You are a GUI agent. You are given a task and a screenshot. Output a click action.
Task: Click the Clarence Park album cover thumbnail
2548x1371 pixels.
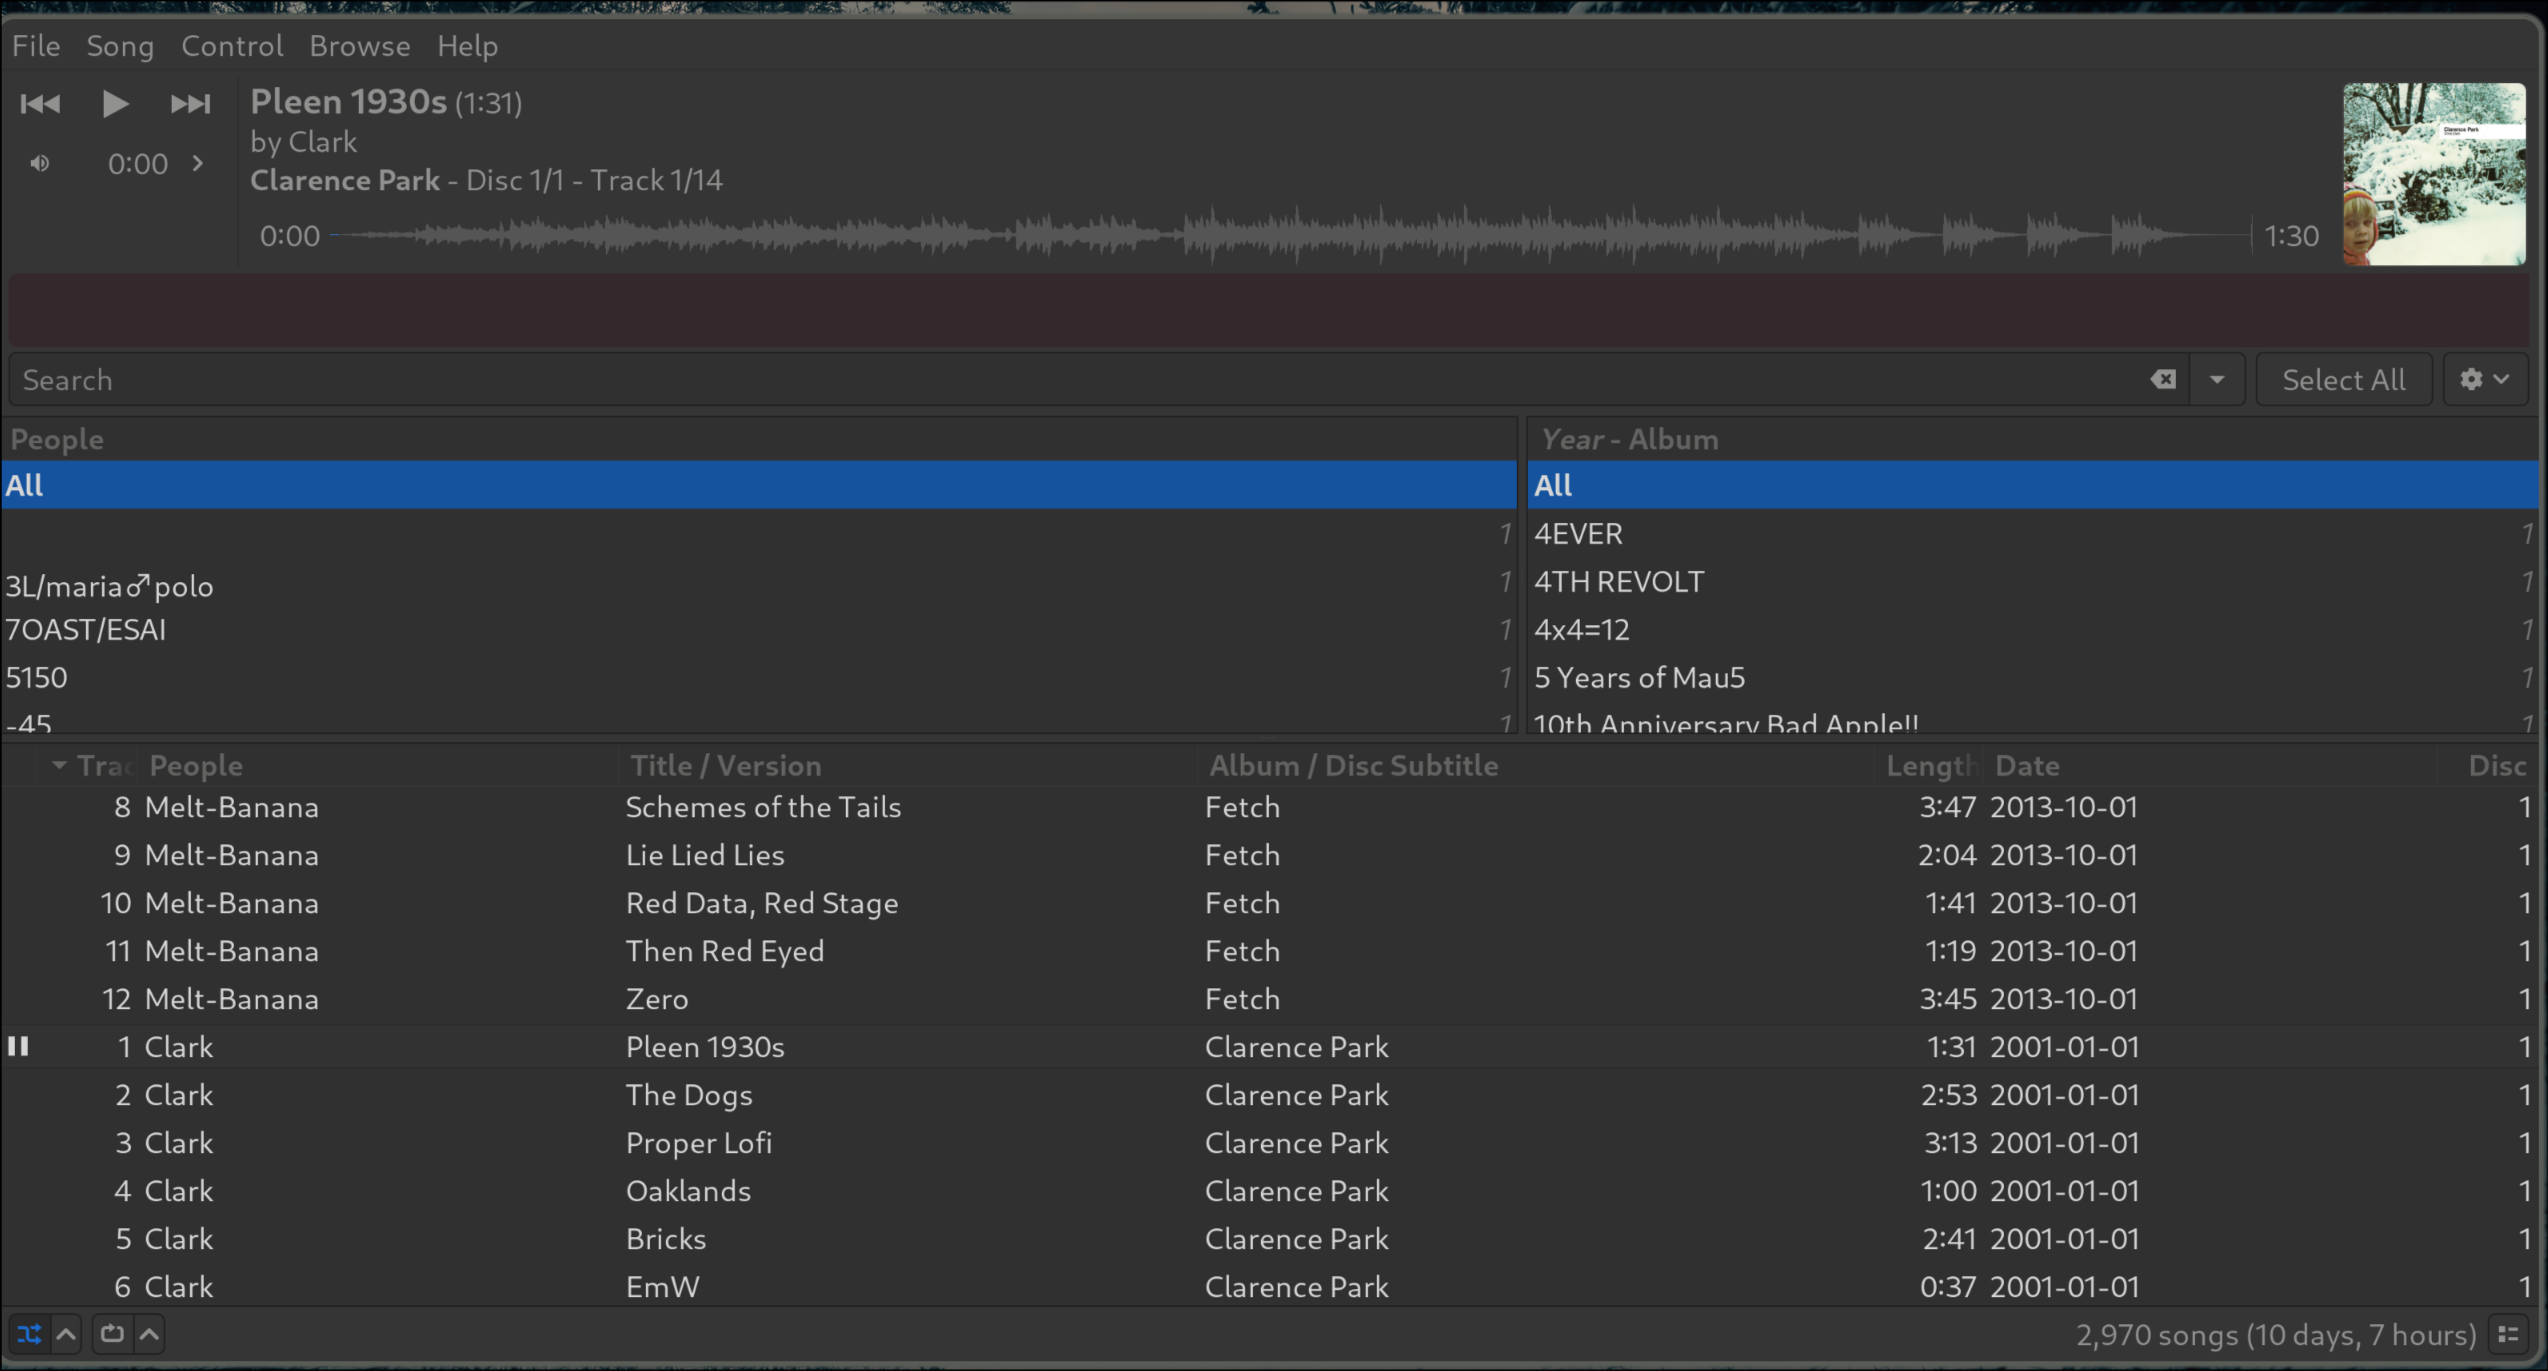point(2433,174)
